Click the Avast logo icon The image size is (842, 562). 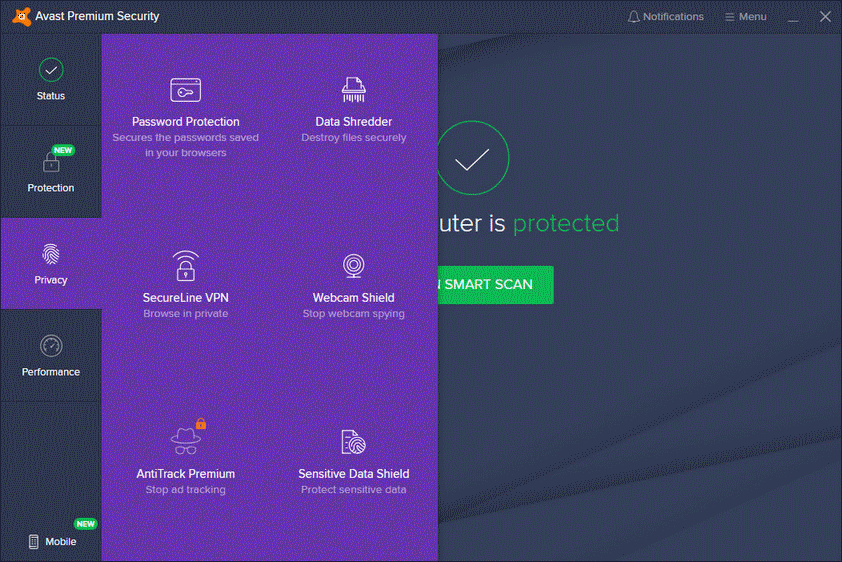pyautogui.click(x=21, y=17)
